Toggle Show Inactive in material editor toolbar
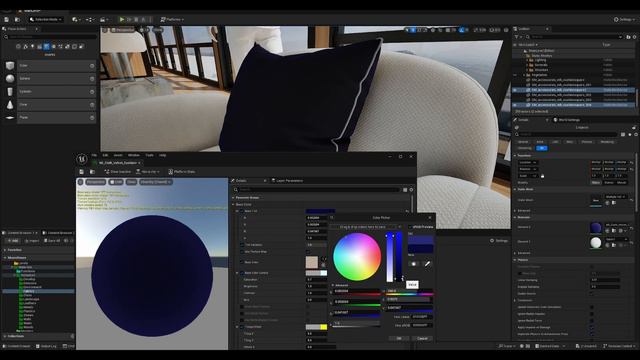This screenshot has width=640, height=360. tap(118, 172)
